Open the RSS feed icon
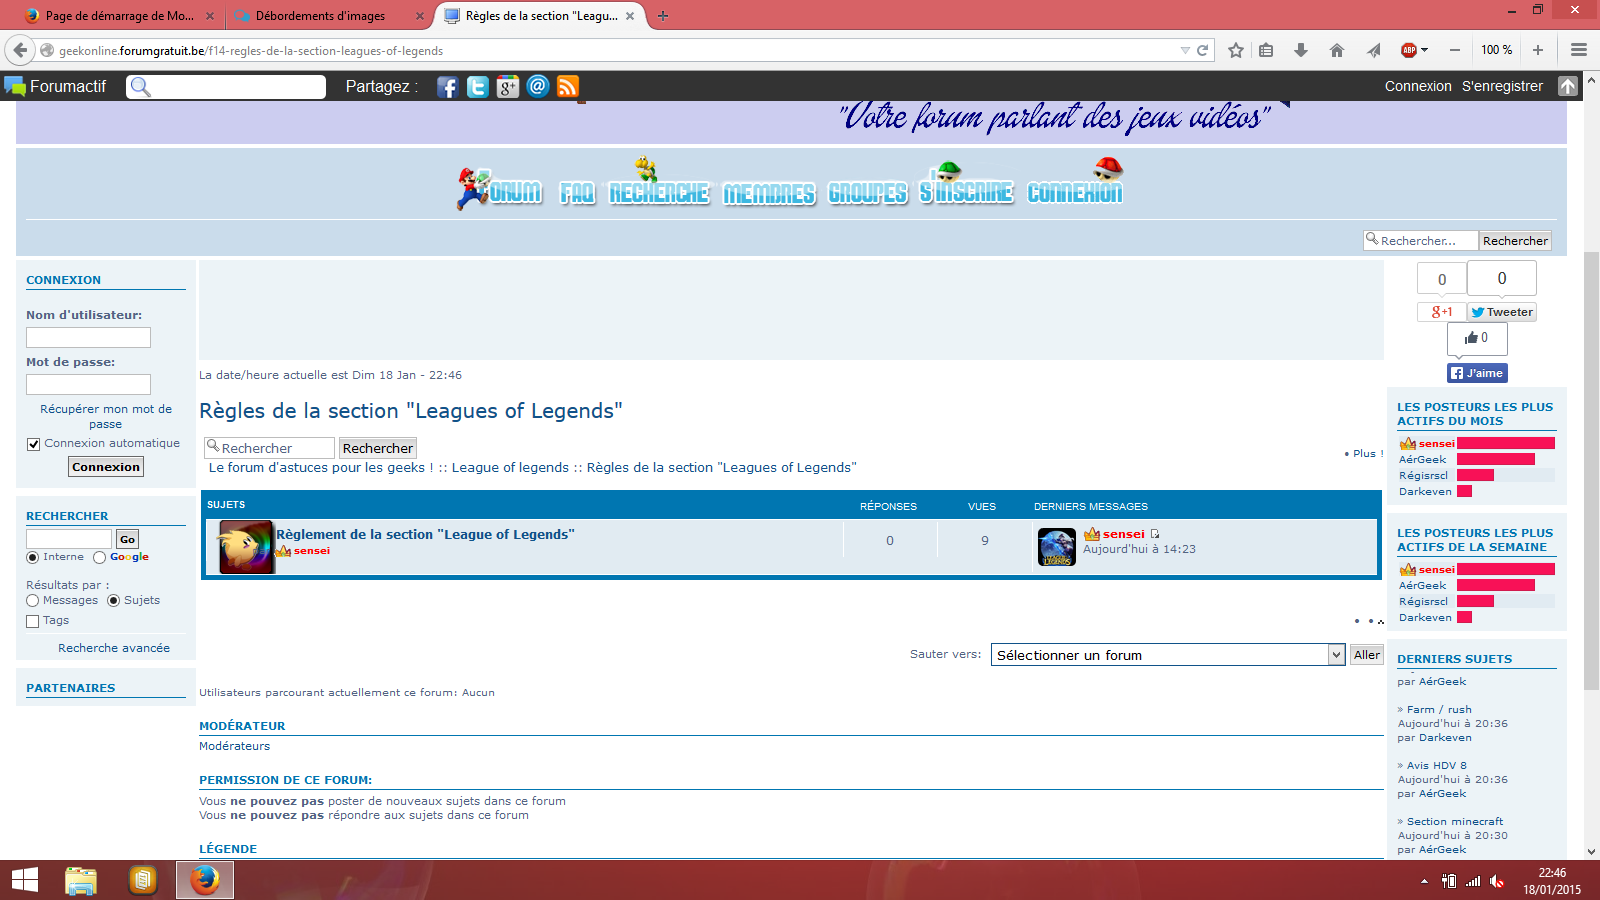Image resolution: width=1600 pixels, height=900 pixels. coord(568,87)
